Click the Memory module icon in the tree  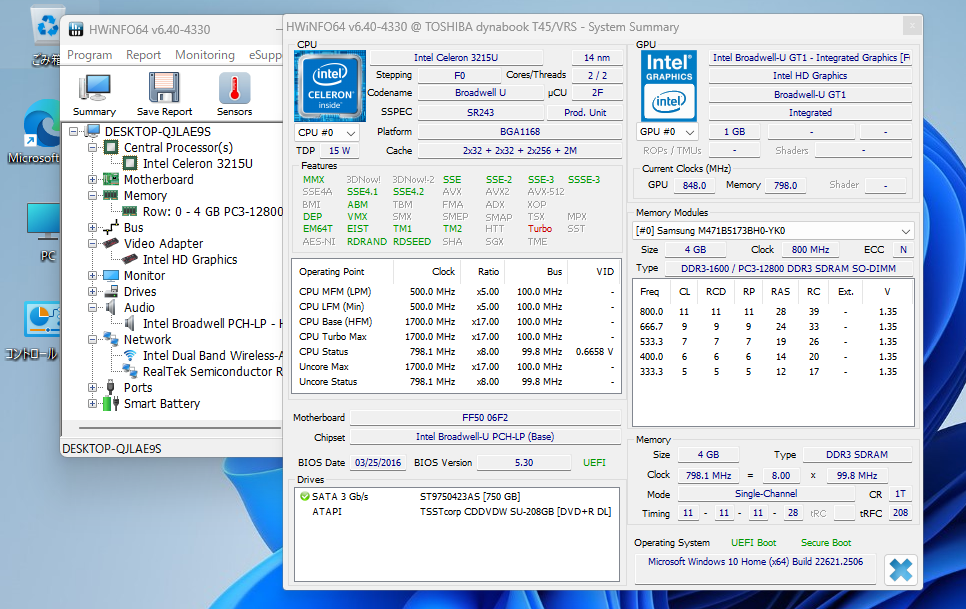pos(111,195)
